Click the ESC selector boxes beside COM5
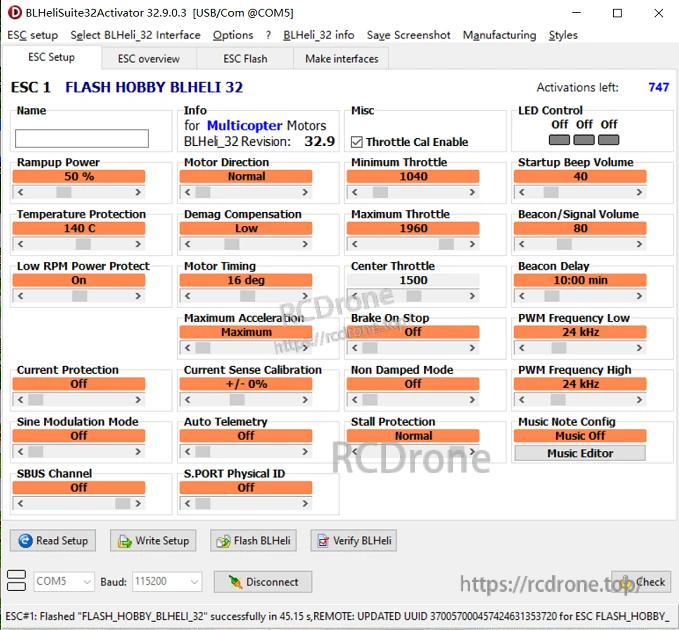The width and height of the screenshot is (679, 630). click(16, 581)
